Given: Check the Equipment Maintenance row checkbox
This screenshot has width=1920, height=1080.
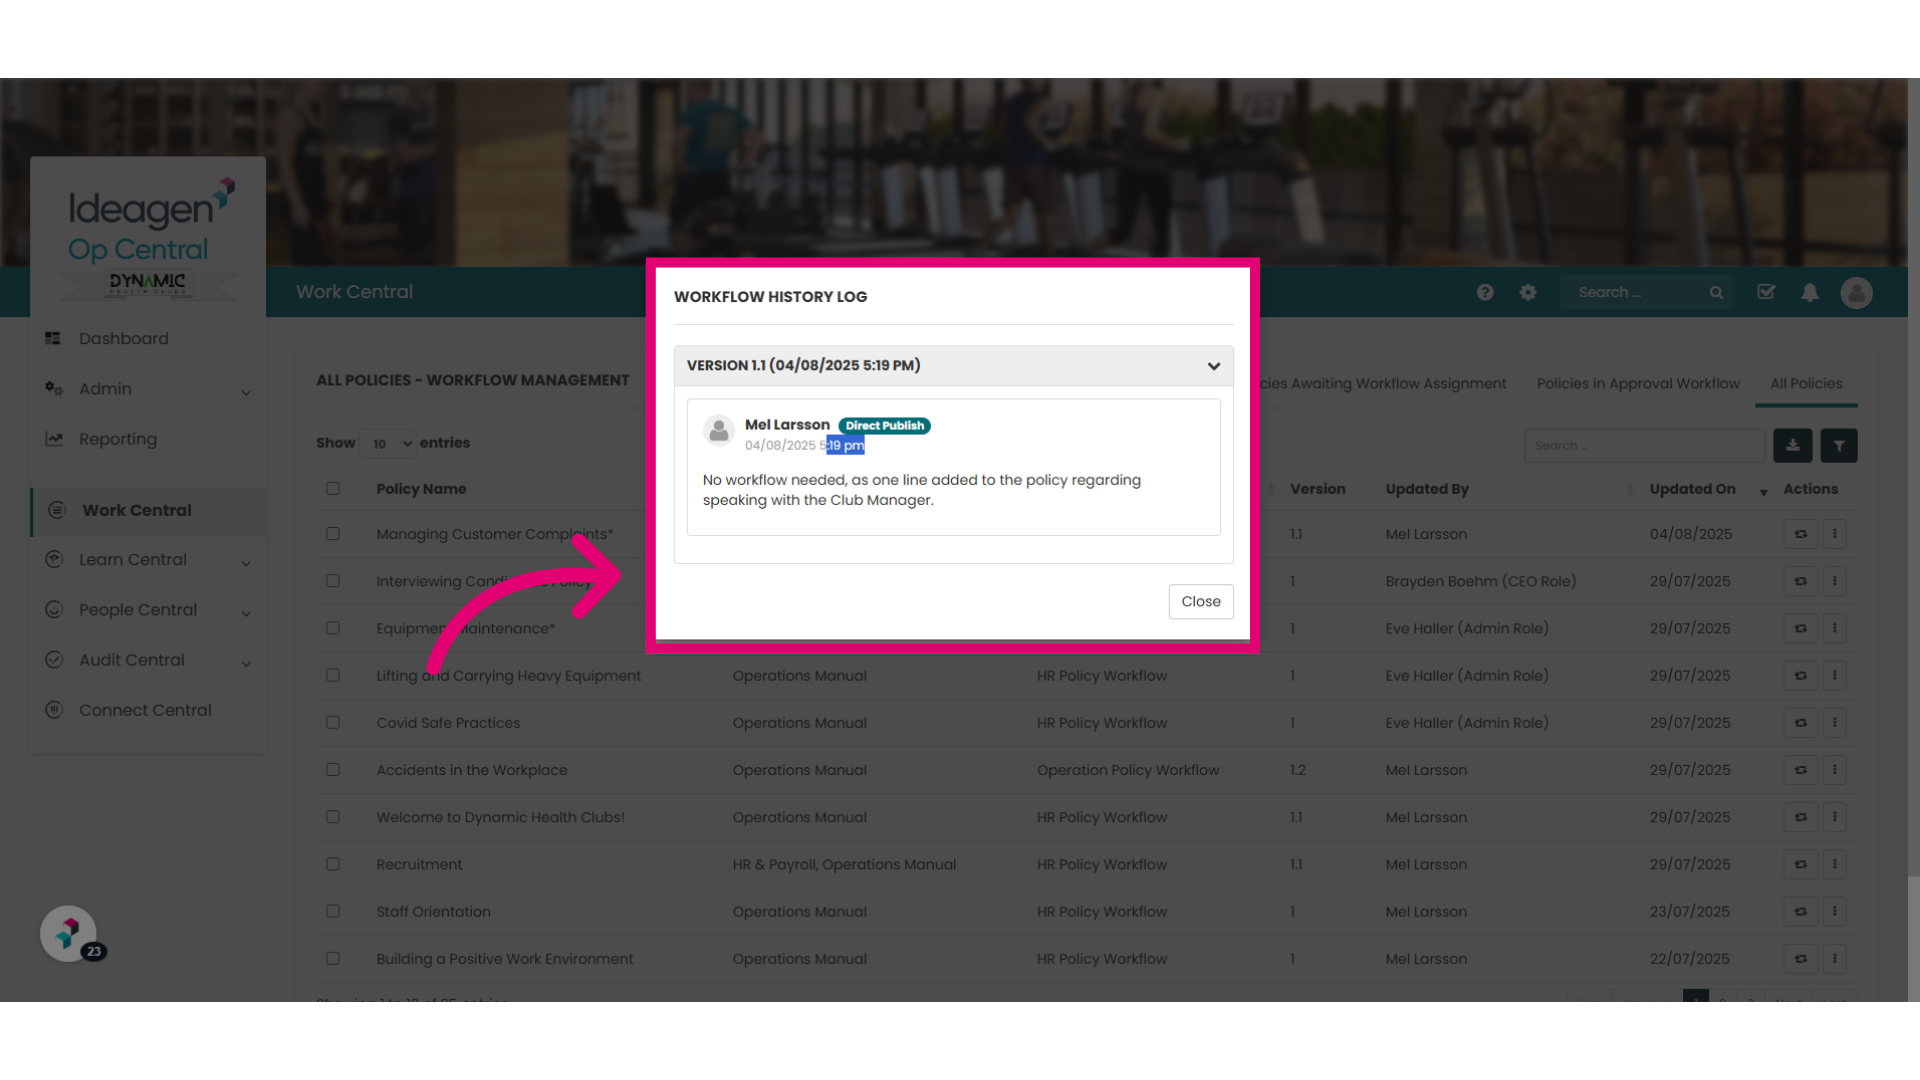Looking at the screenshot, I should (333, 628).
